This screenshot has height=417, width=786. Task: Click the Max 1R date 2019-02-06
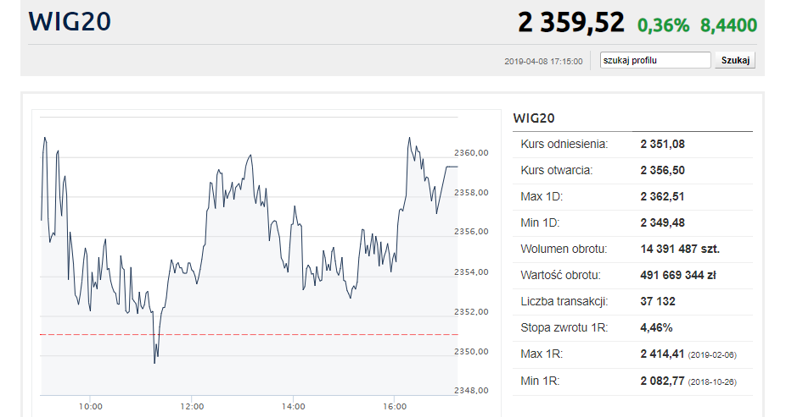pos(712,355)
